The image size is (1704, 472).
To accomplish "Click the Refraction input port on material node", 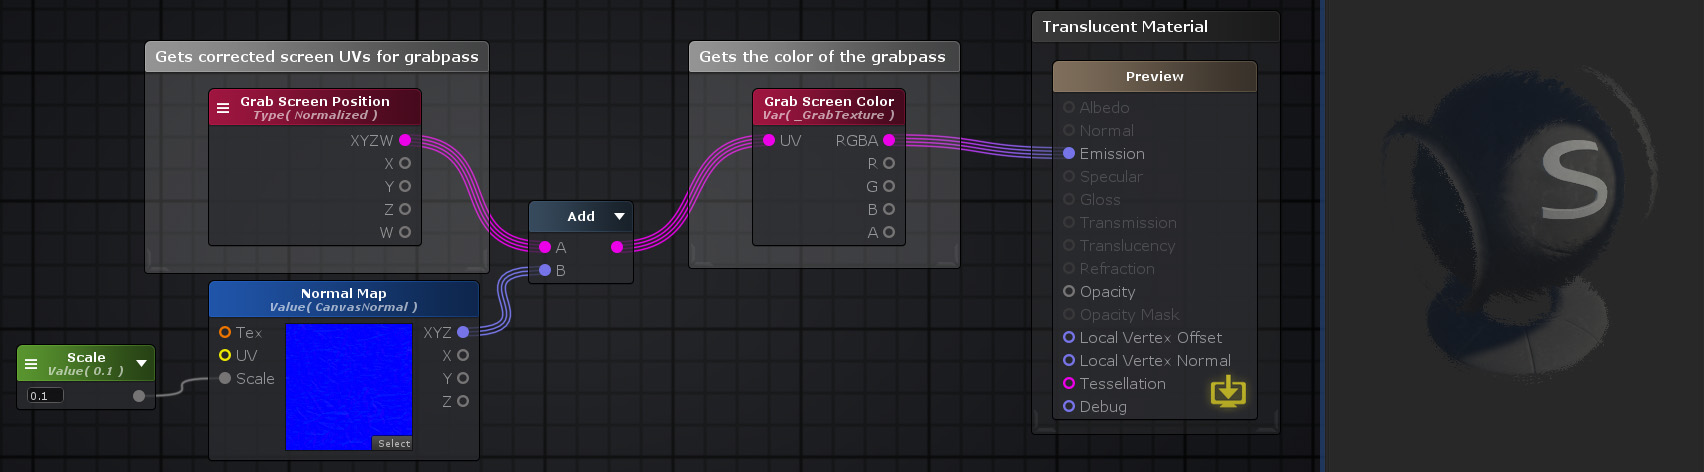I will [1069, 268].
